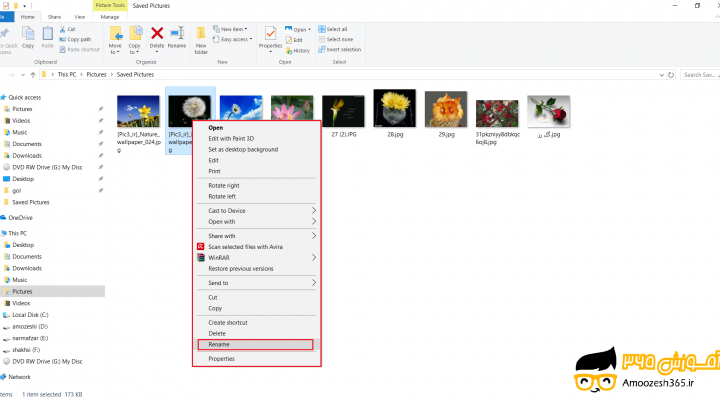Screen dimensions: 720x400
Task: Select Downloads under Quick access
Action: tap(27, 156)
